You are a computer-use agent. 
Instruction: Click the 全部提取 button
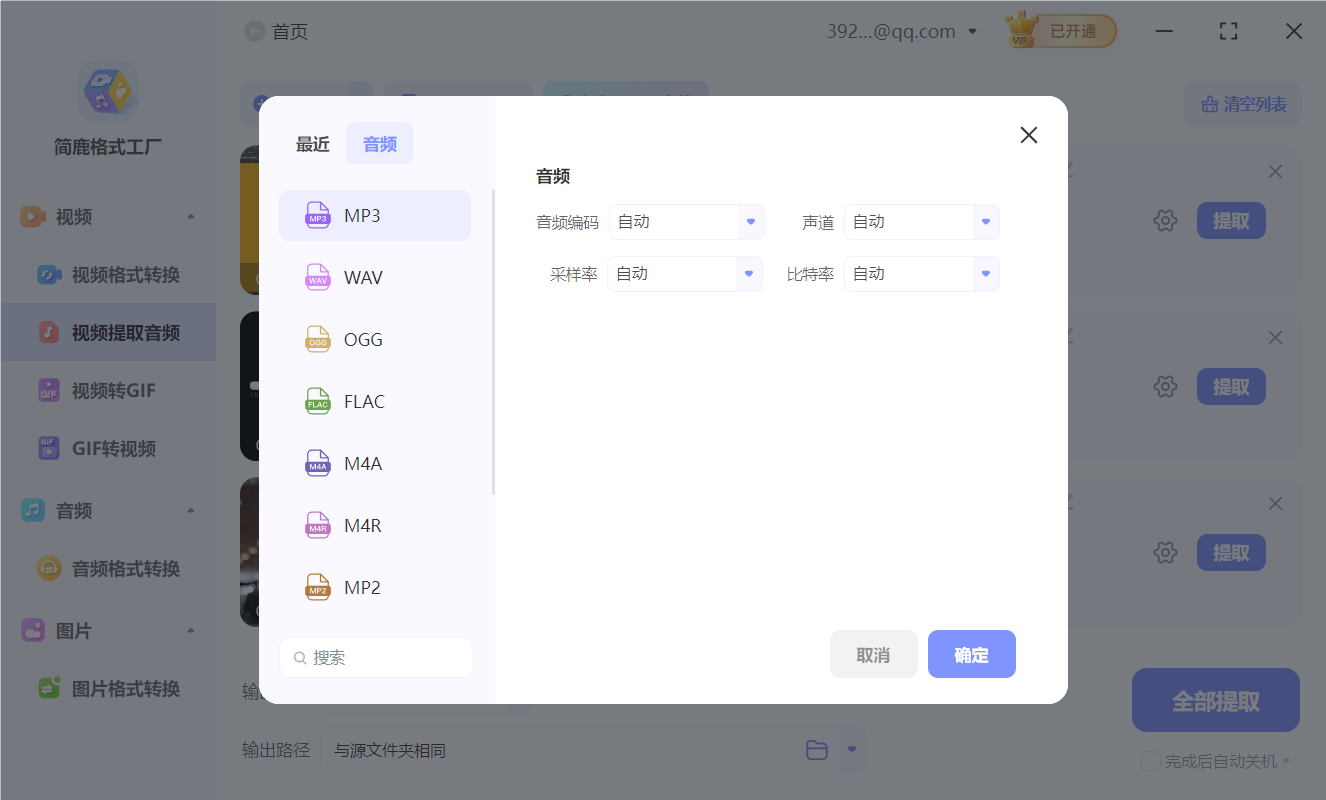(1215, 700)
